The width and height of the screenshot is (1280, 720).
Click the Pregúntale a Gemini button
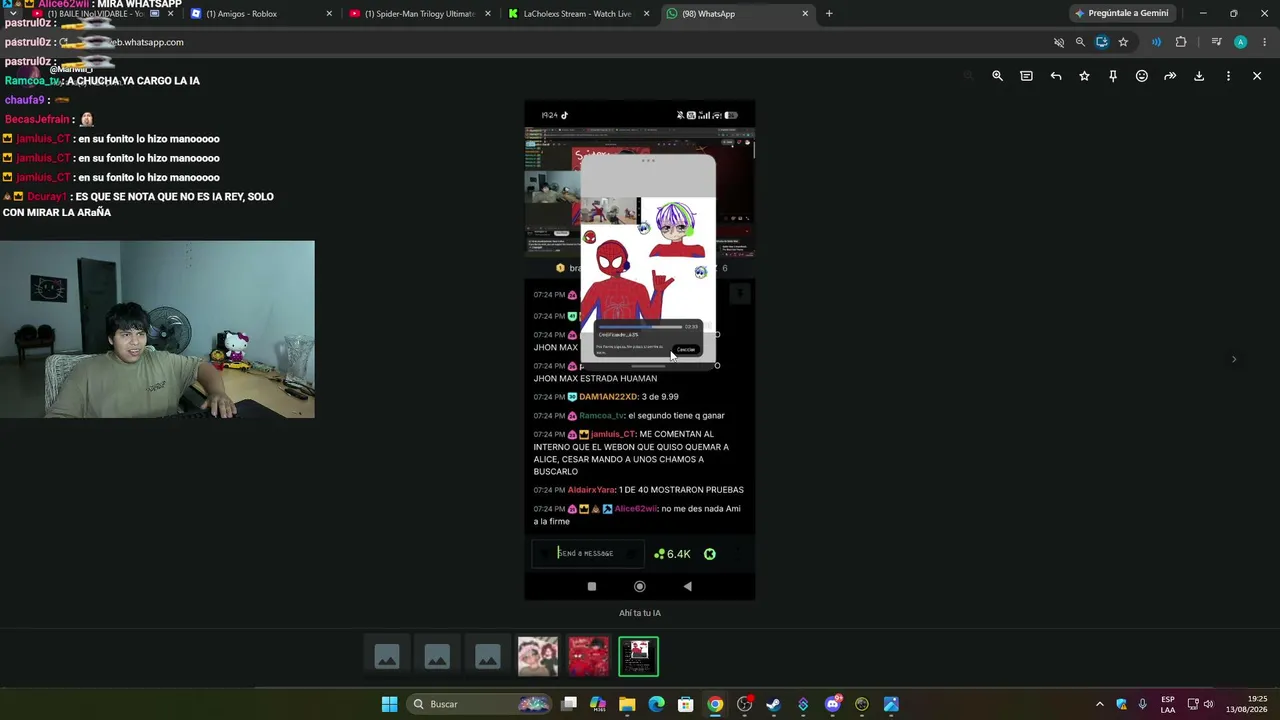pyautogui.click(x=1121, y=14)
